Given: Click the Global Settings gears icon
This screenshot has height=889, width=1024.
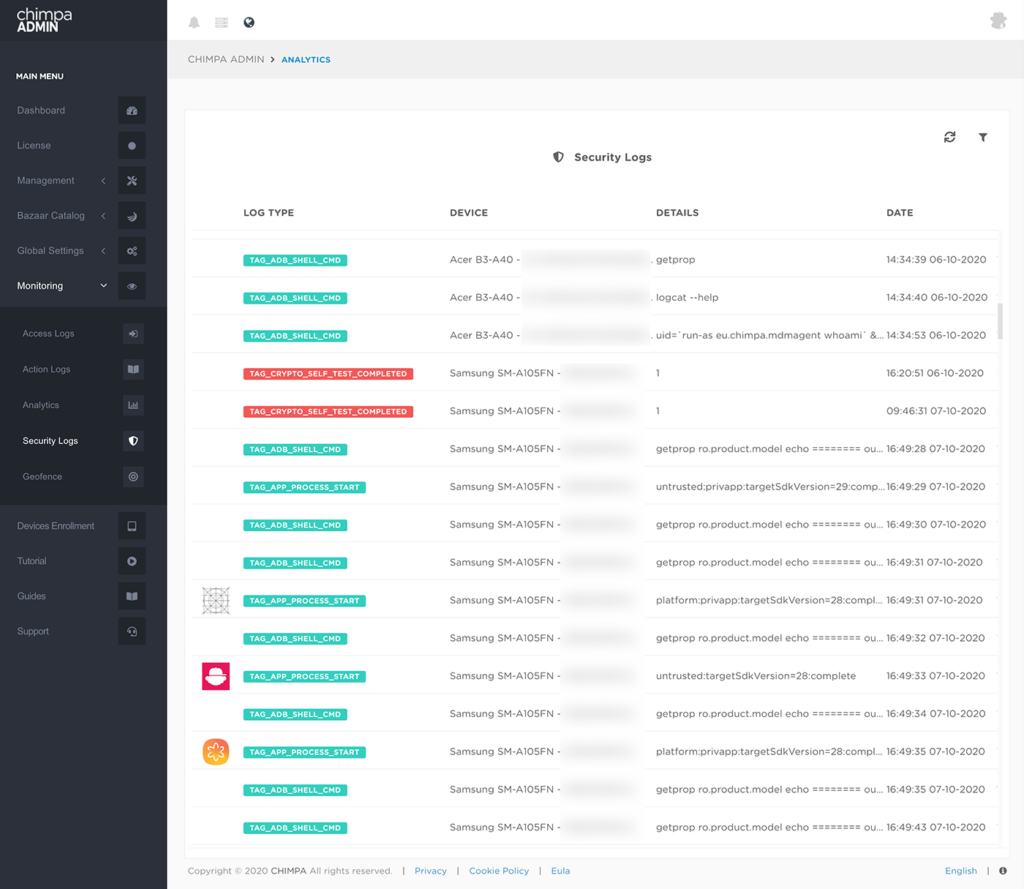Looking at the screenshot, I should pyautogui.click(x=132, y=251).
